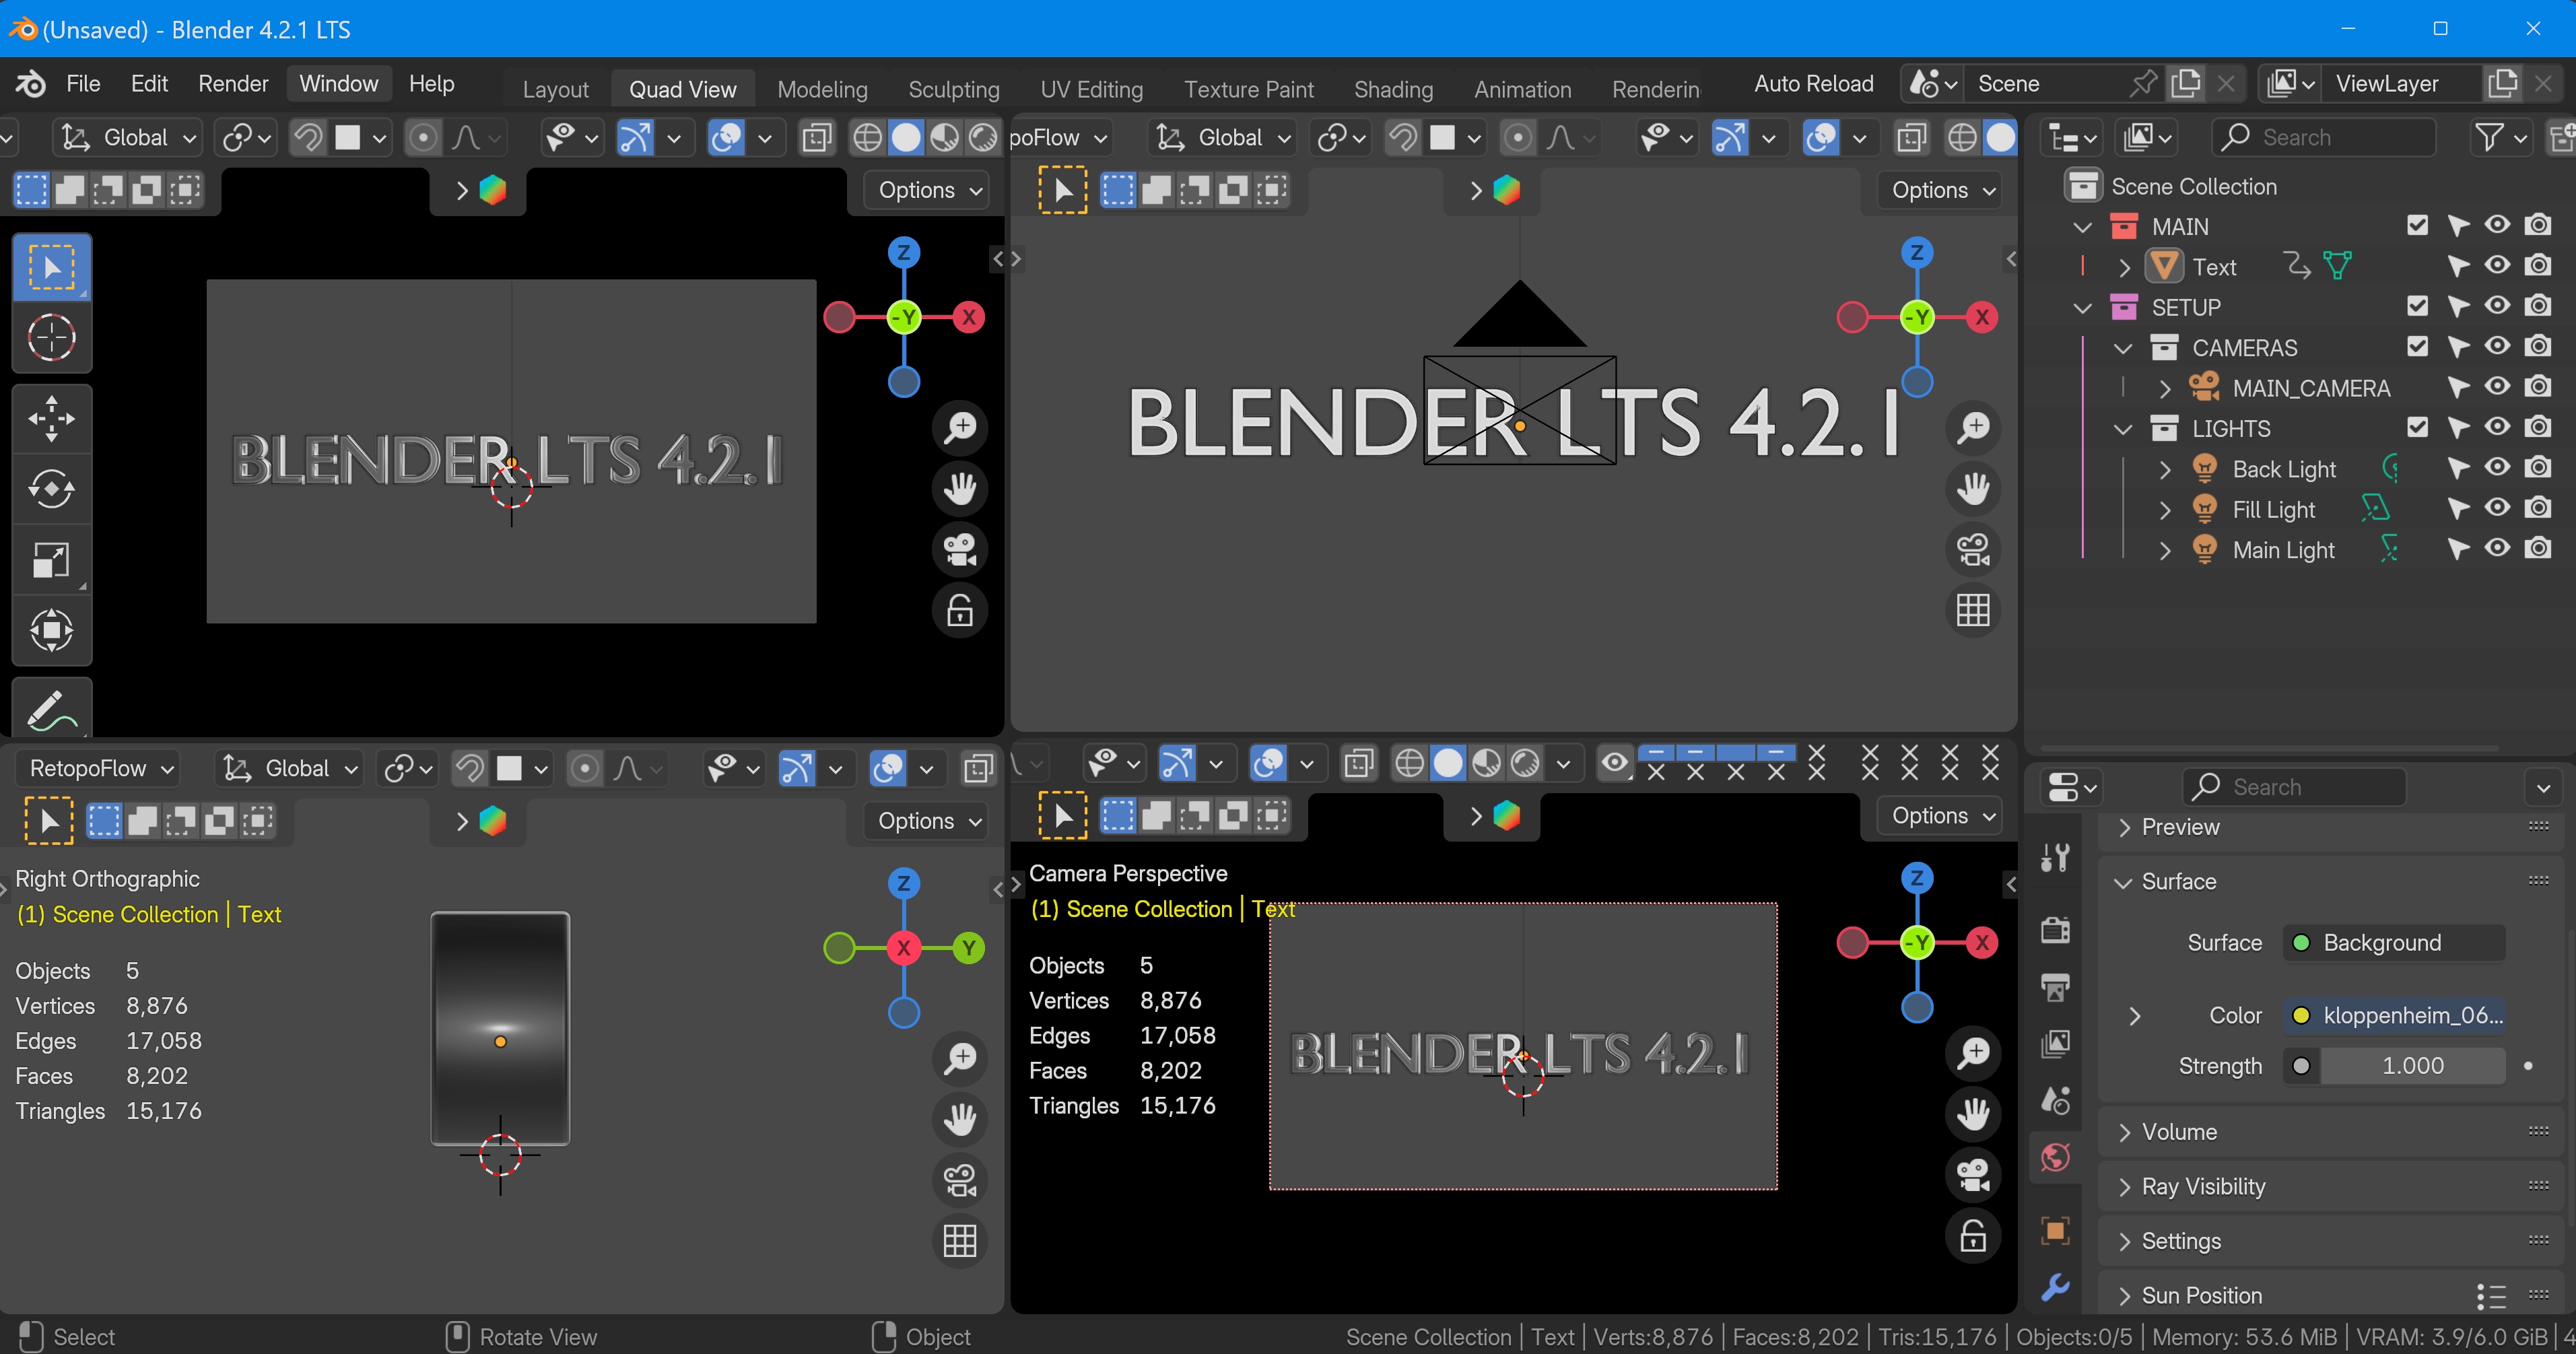Click camera view icon in top-left viewport
2576x1354 pixels.
tap(960, 549)
